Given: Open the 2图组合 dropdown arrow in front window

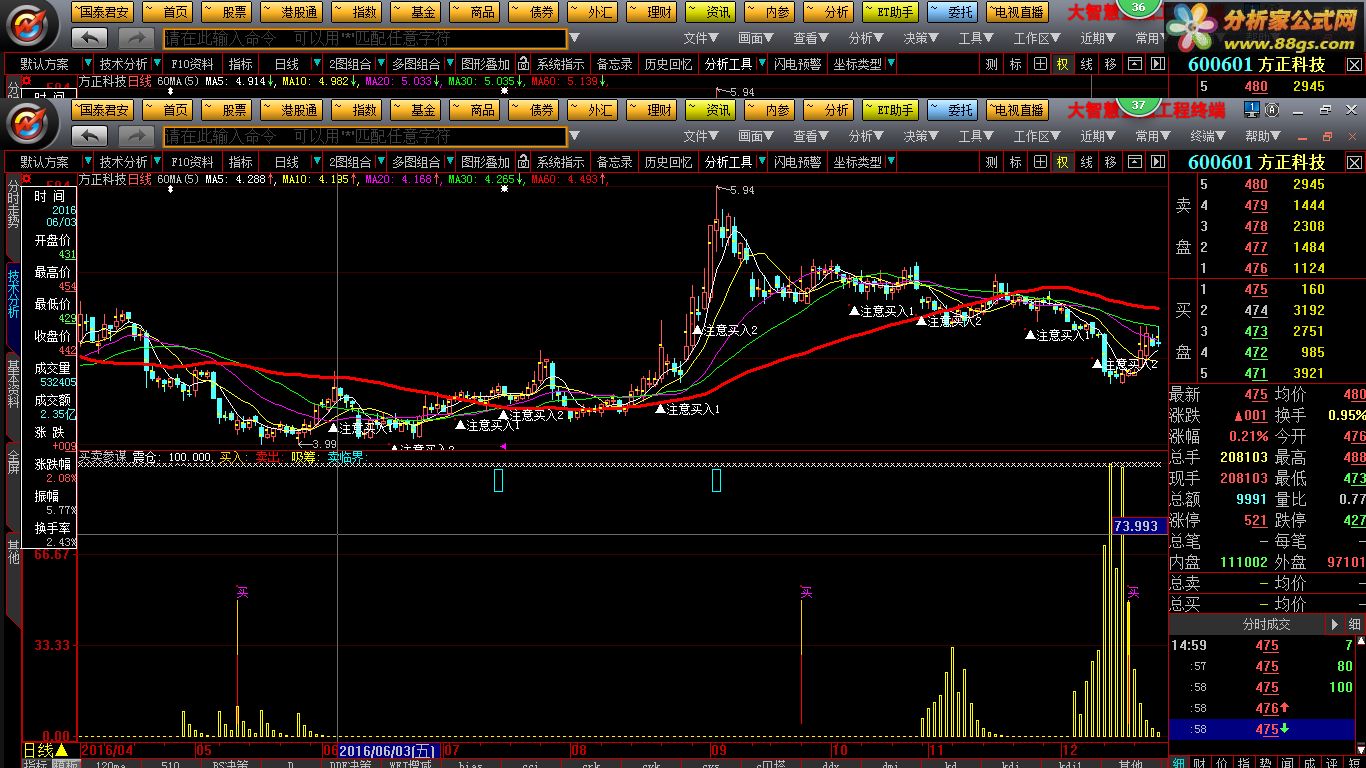Looking at the screenshot, I should point(380,161).
